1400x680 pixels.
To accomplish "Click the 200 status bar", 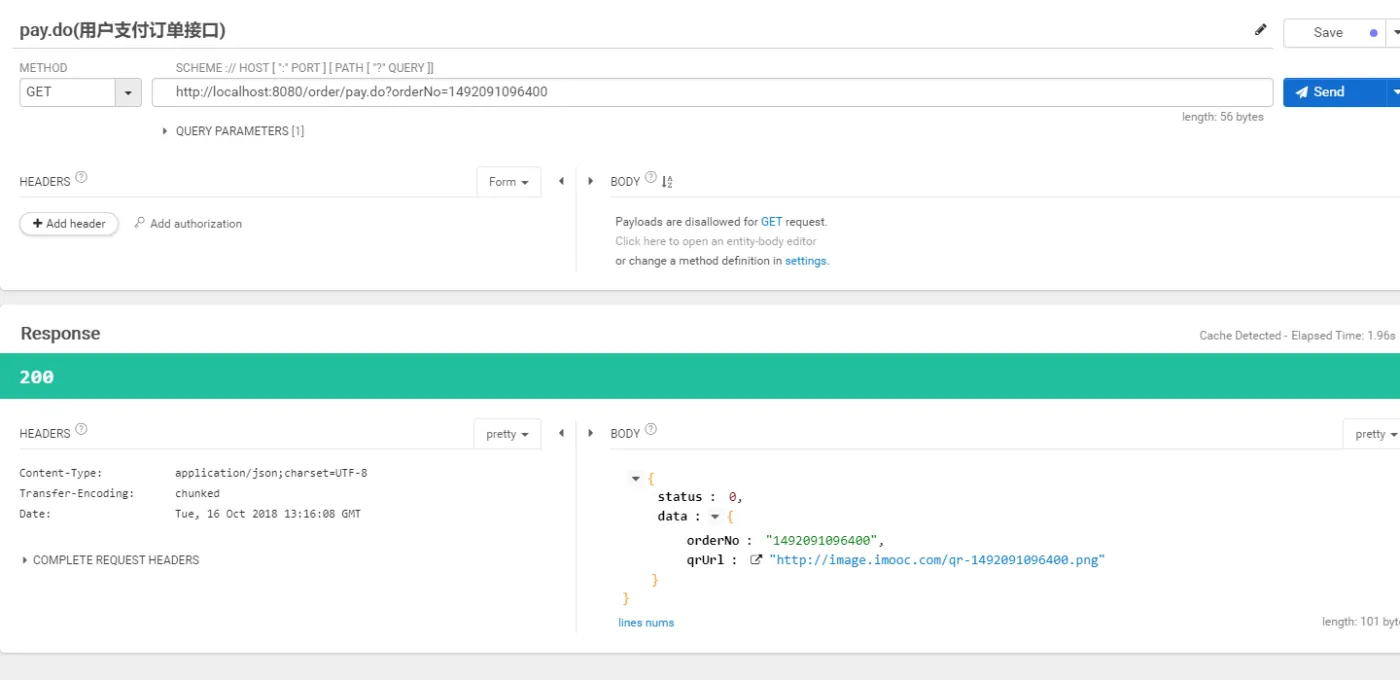I will 700,376.
